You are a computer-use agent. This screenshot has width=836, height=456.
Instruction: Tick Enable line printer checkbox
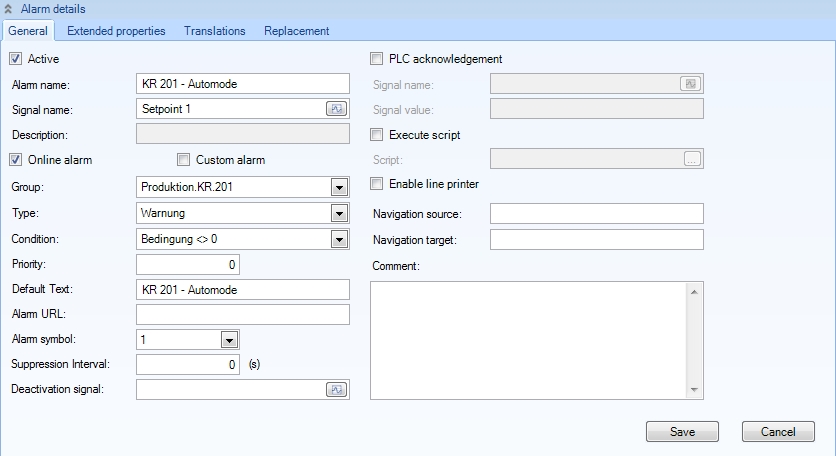click(377, 184)
